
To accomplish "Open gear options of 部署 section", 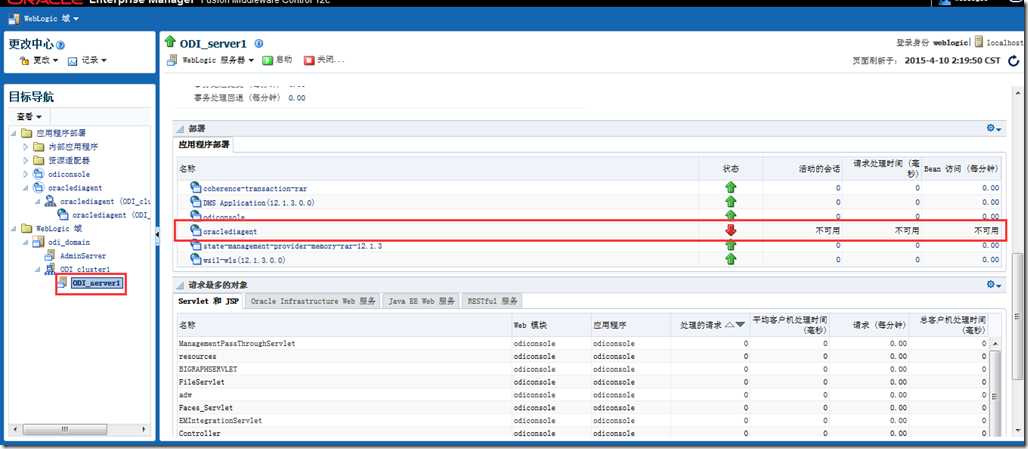I will point(994,128).
